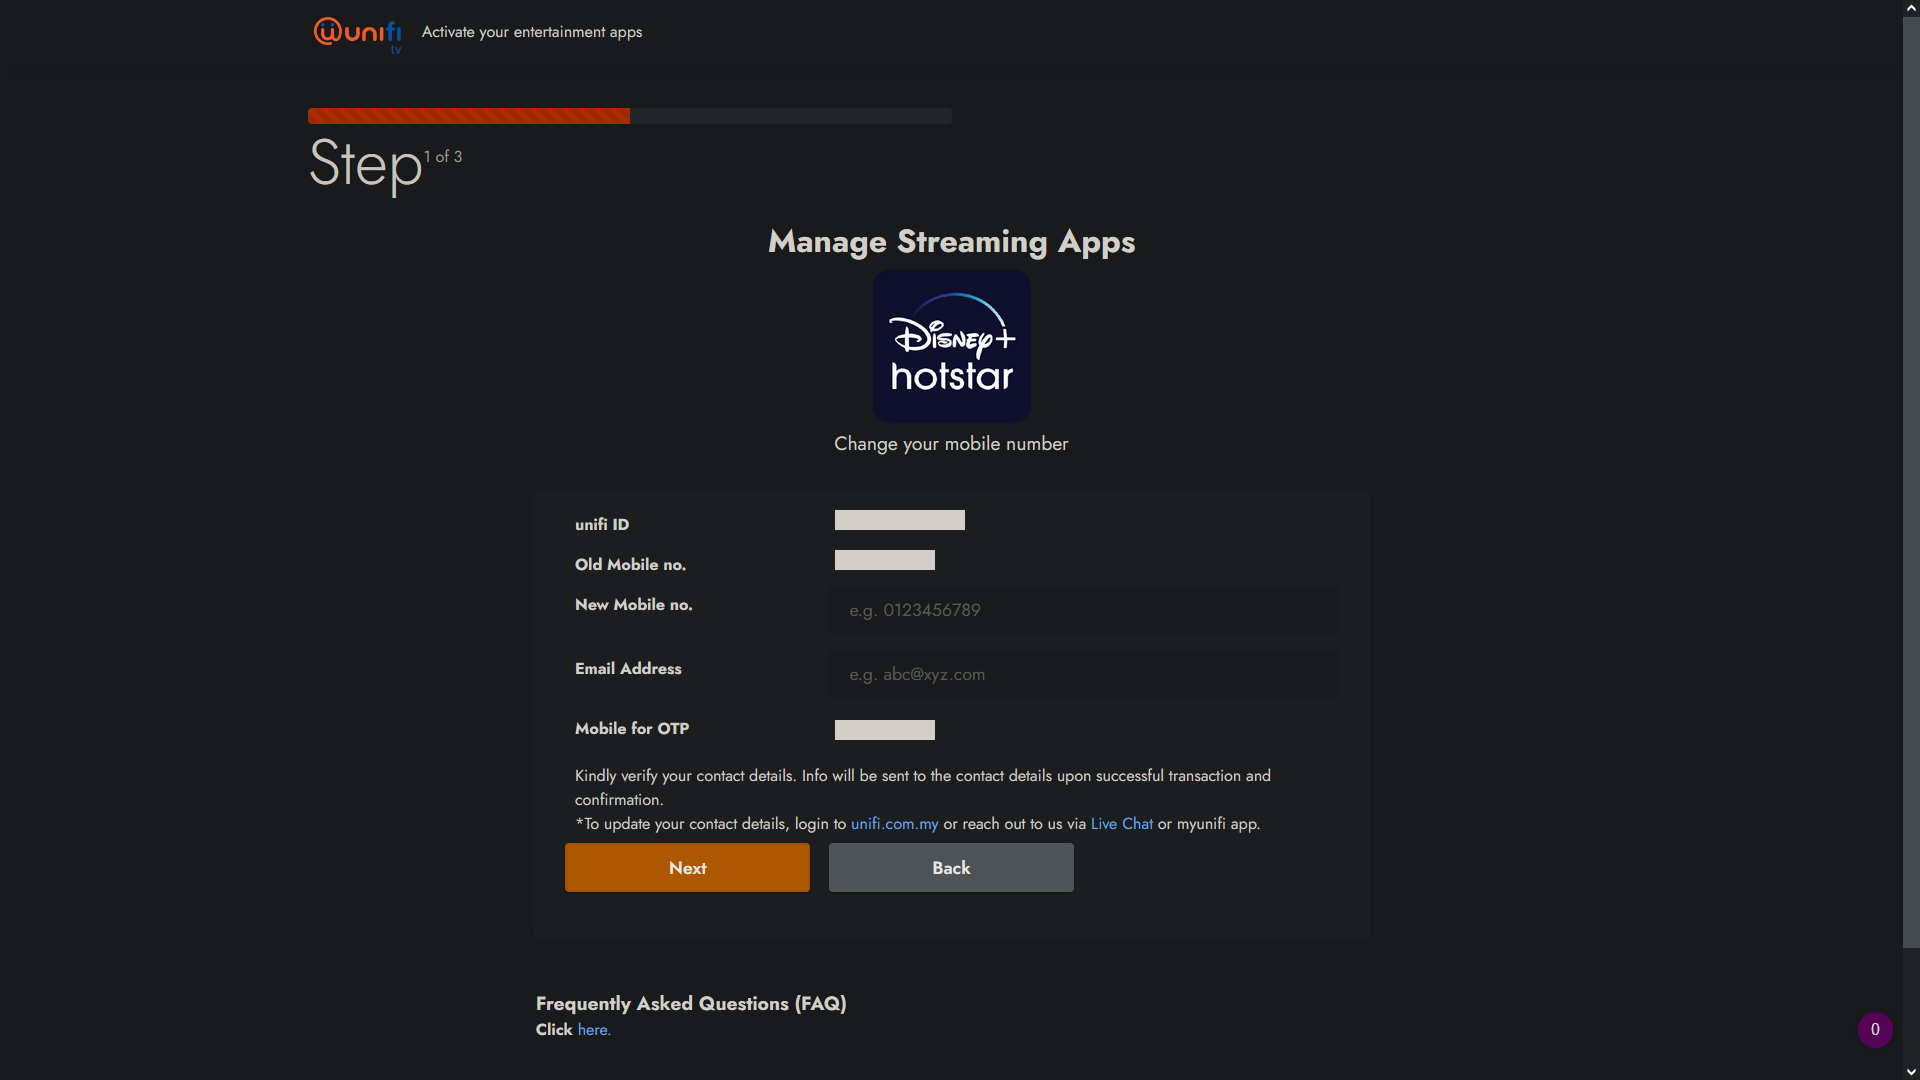Click the 'Old Mobile no.' label
This screenshot has width=1920, height=1080.
(630, 565)
